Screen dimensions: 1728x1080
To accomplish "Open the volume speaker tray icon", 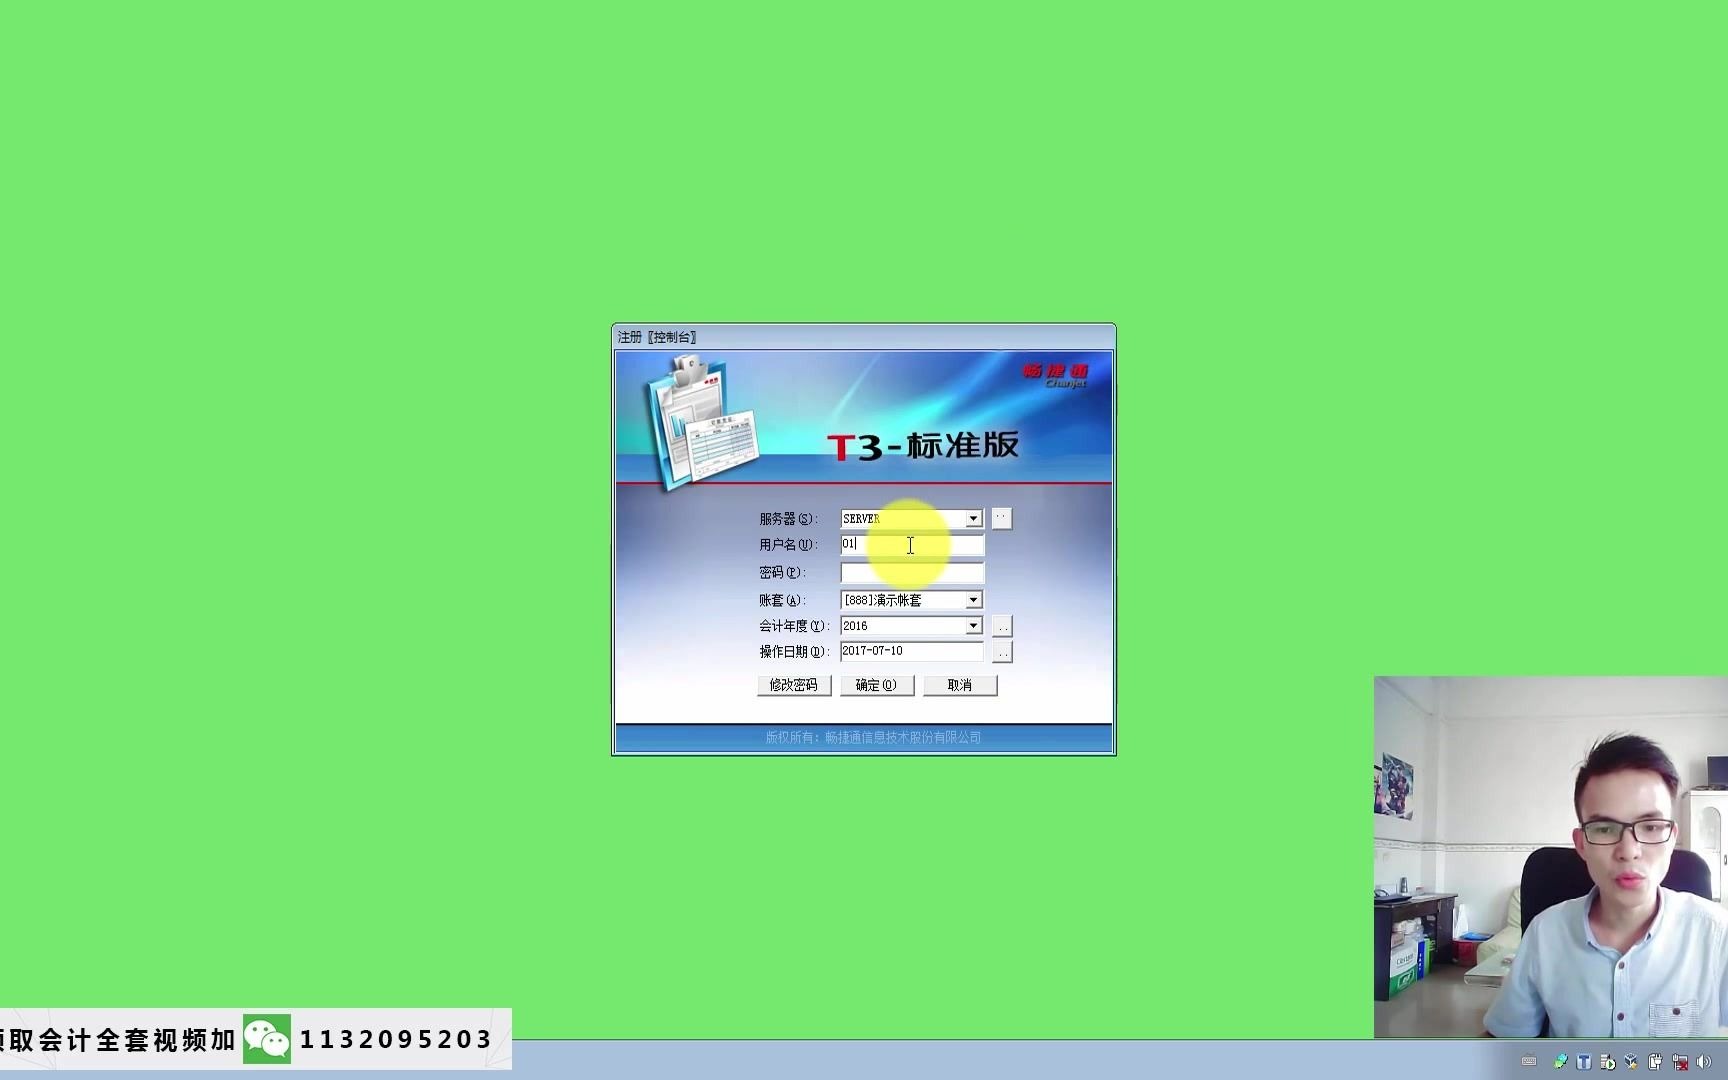I will [1704, 1062].
